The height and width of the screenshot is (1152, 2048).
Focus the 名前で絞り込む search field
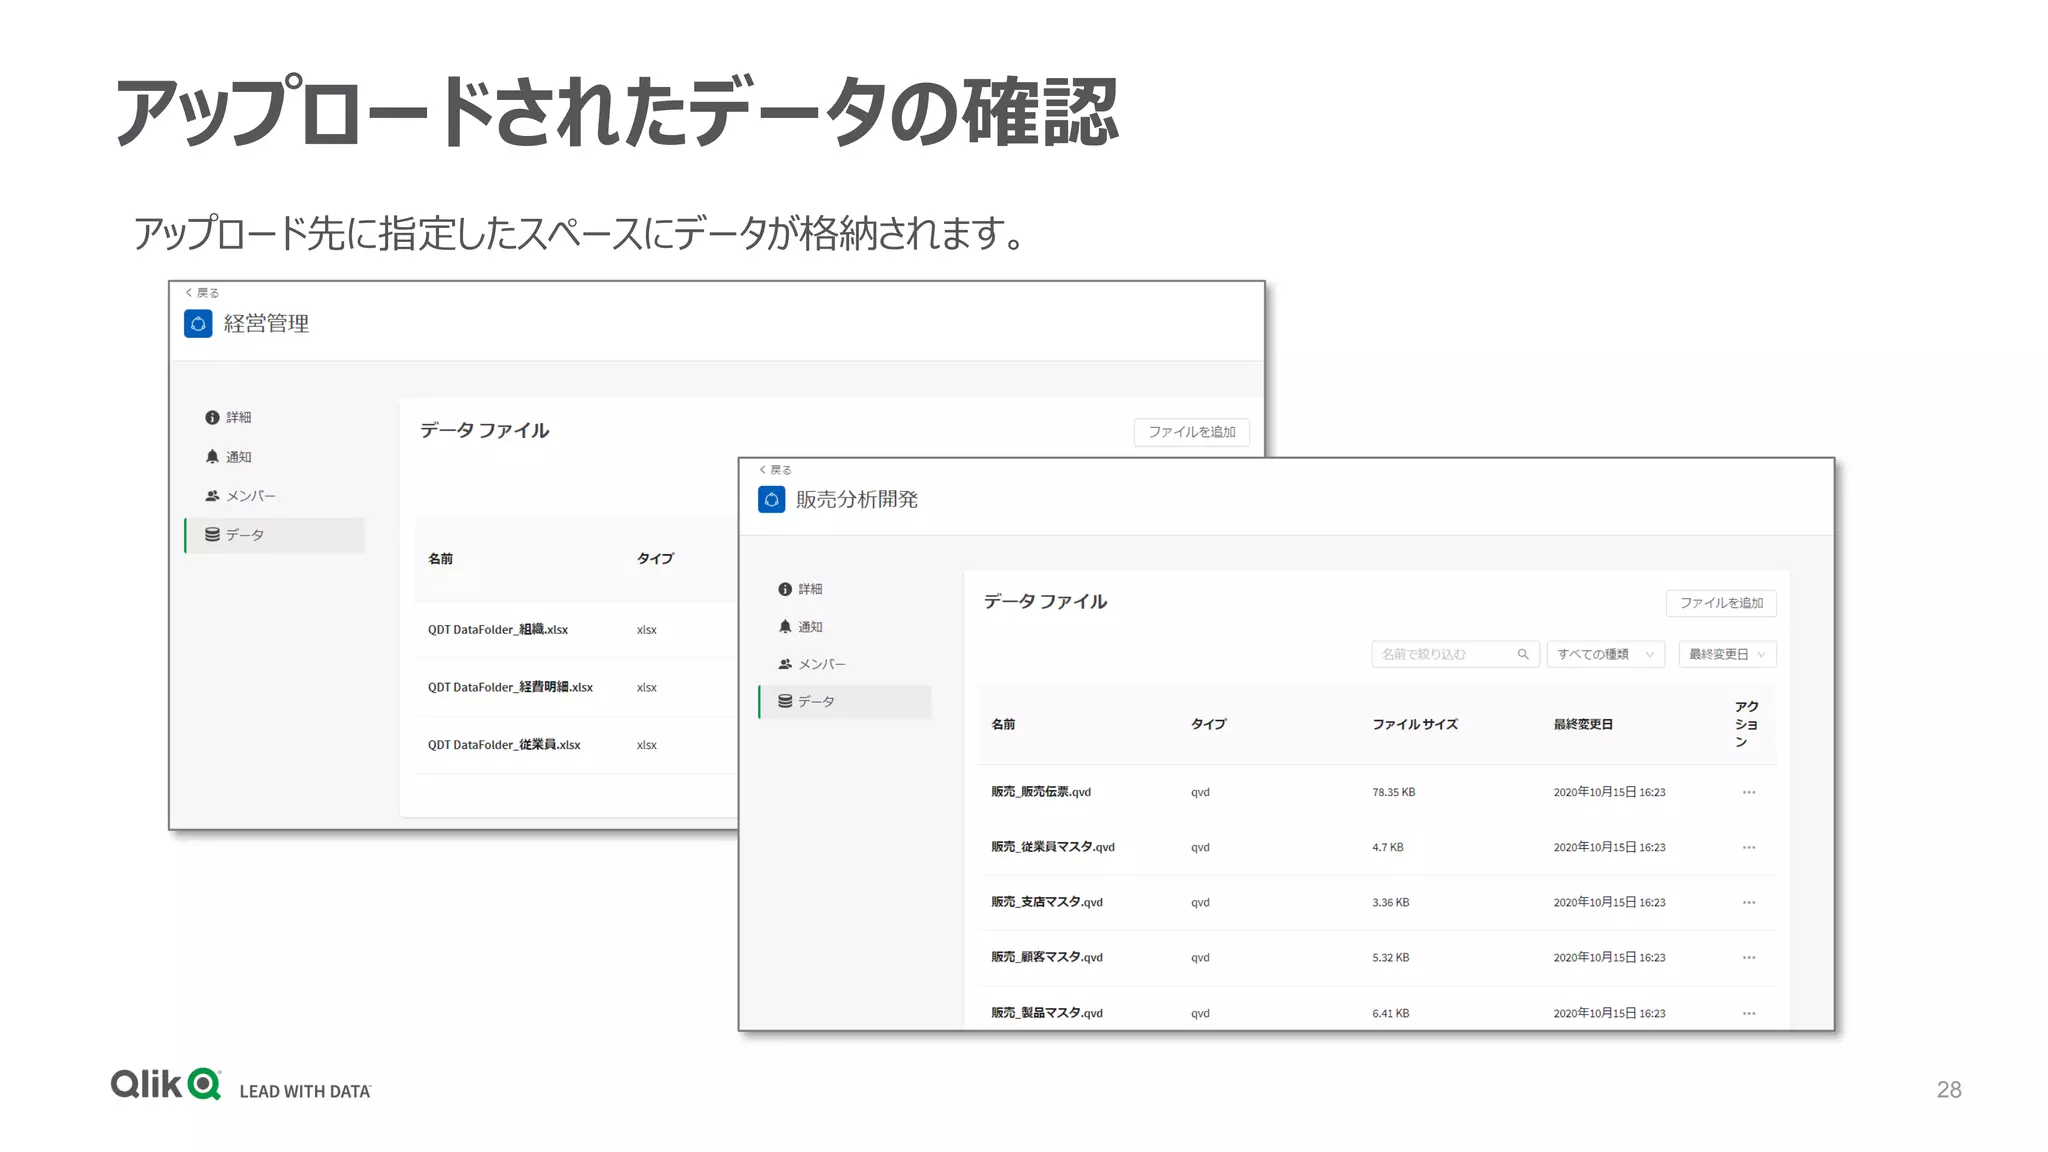coord(1454,654)
